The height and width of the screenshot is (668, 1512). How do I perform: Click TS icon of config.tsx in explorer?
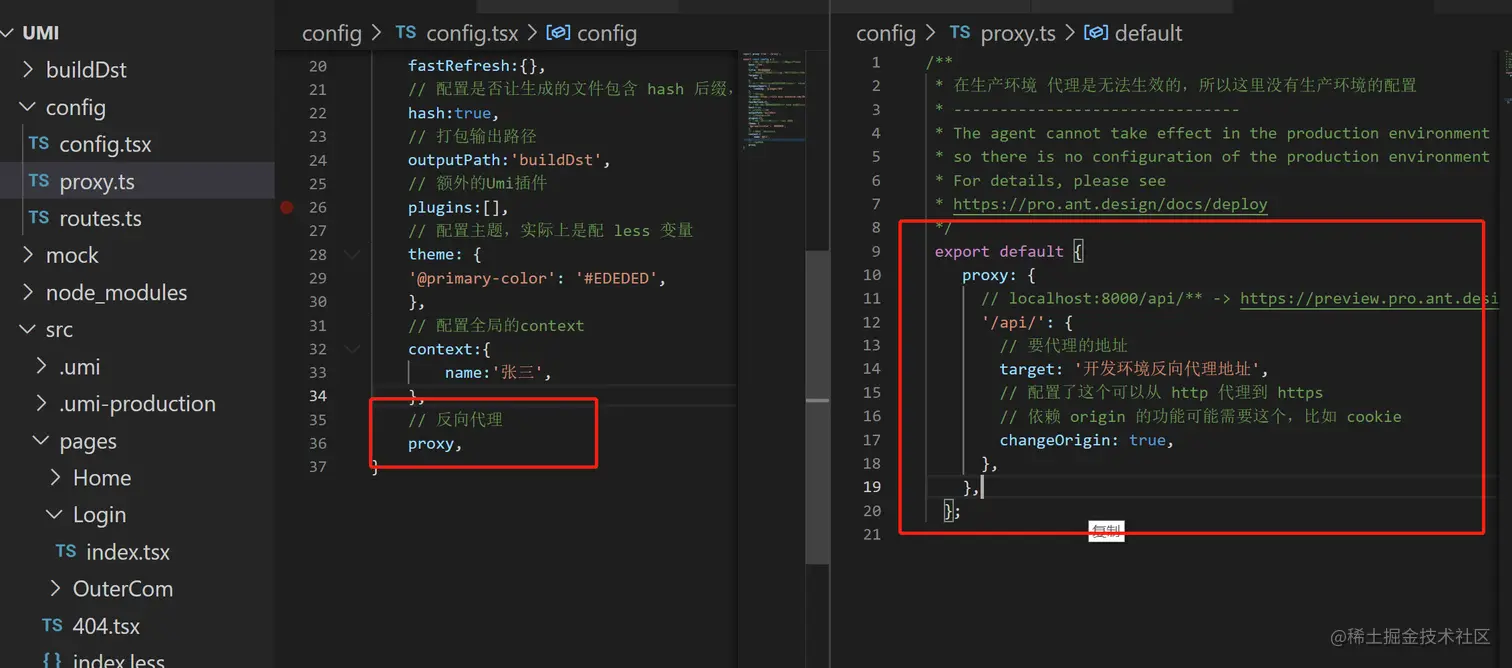[x=39, y=143]
